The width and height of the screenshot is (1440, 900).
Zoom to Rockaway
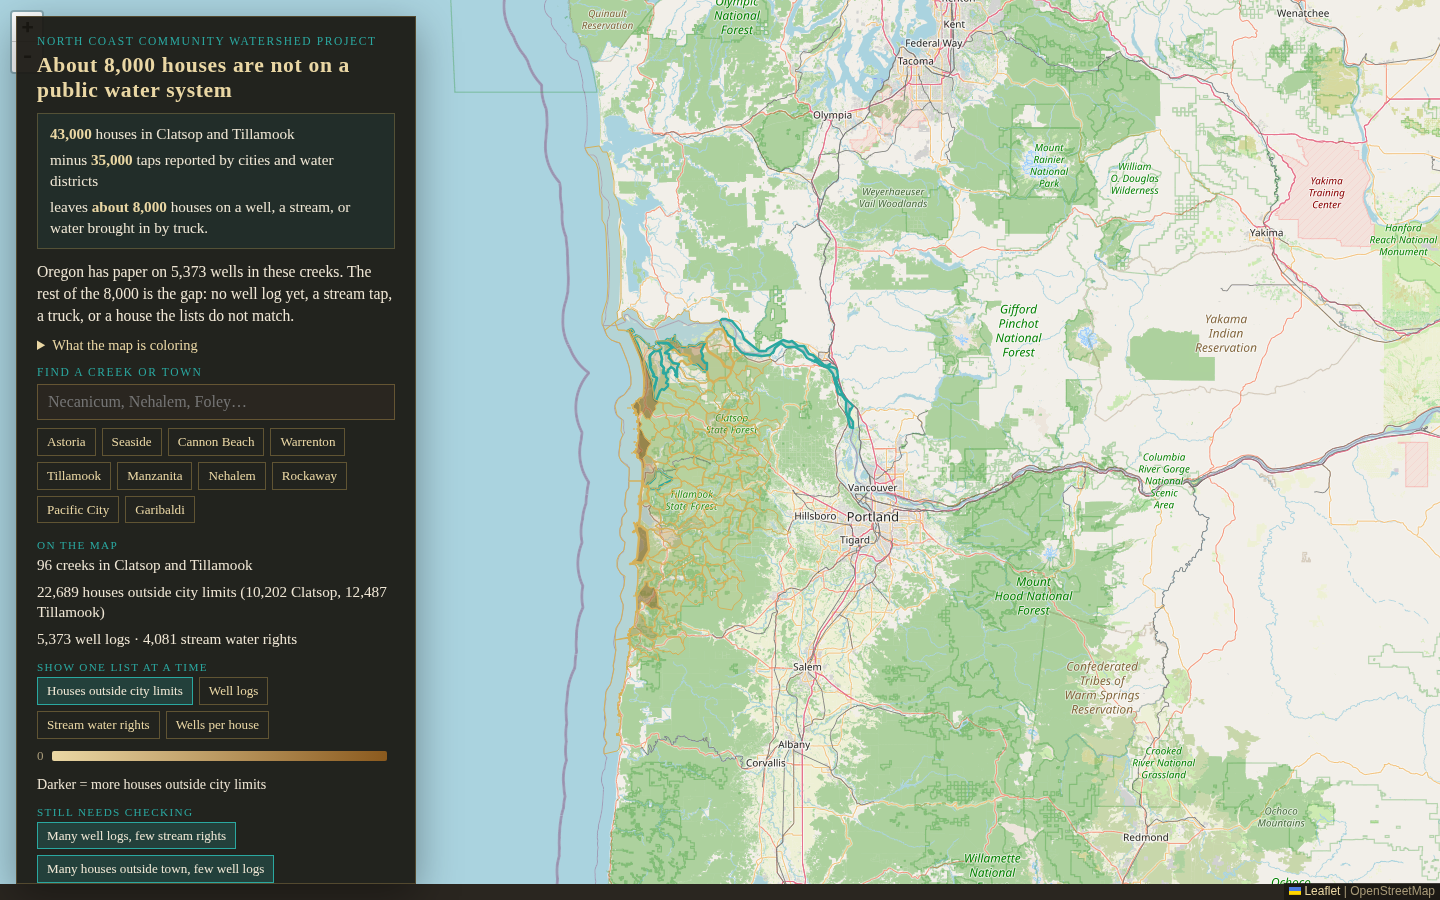[309, 476]
